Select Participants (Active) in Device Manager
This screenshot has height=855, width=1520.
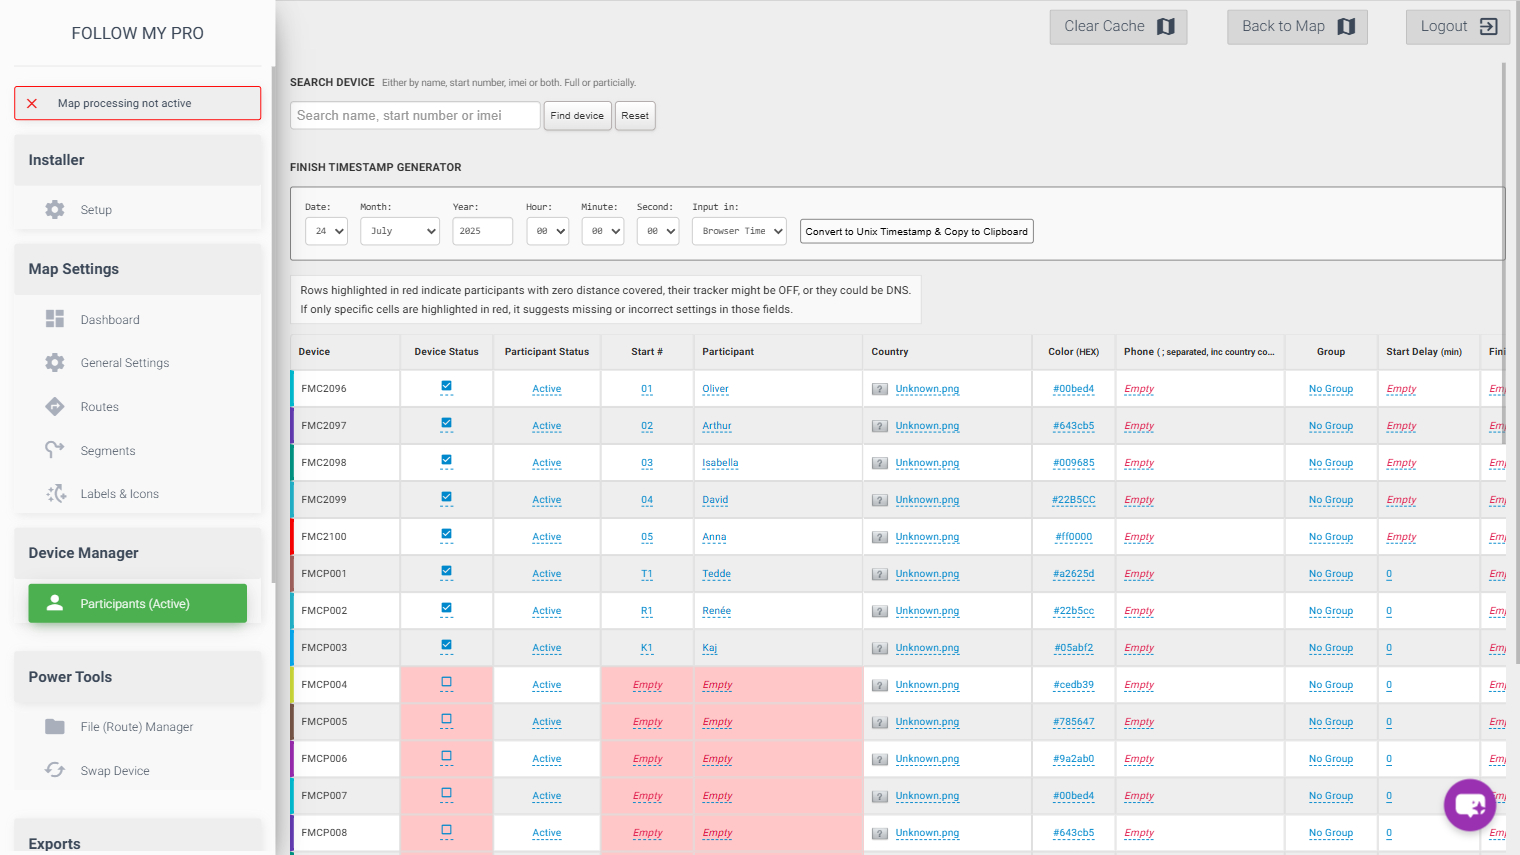coord(137,604)
